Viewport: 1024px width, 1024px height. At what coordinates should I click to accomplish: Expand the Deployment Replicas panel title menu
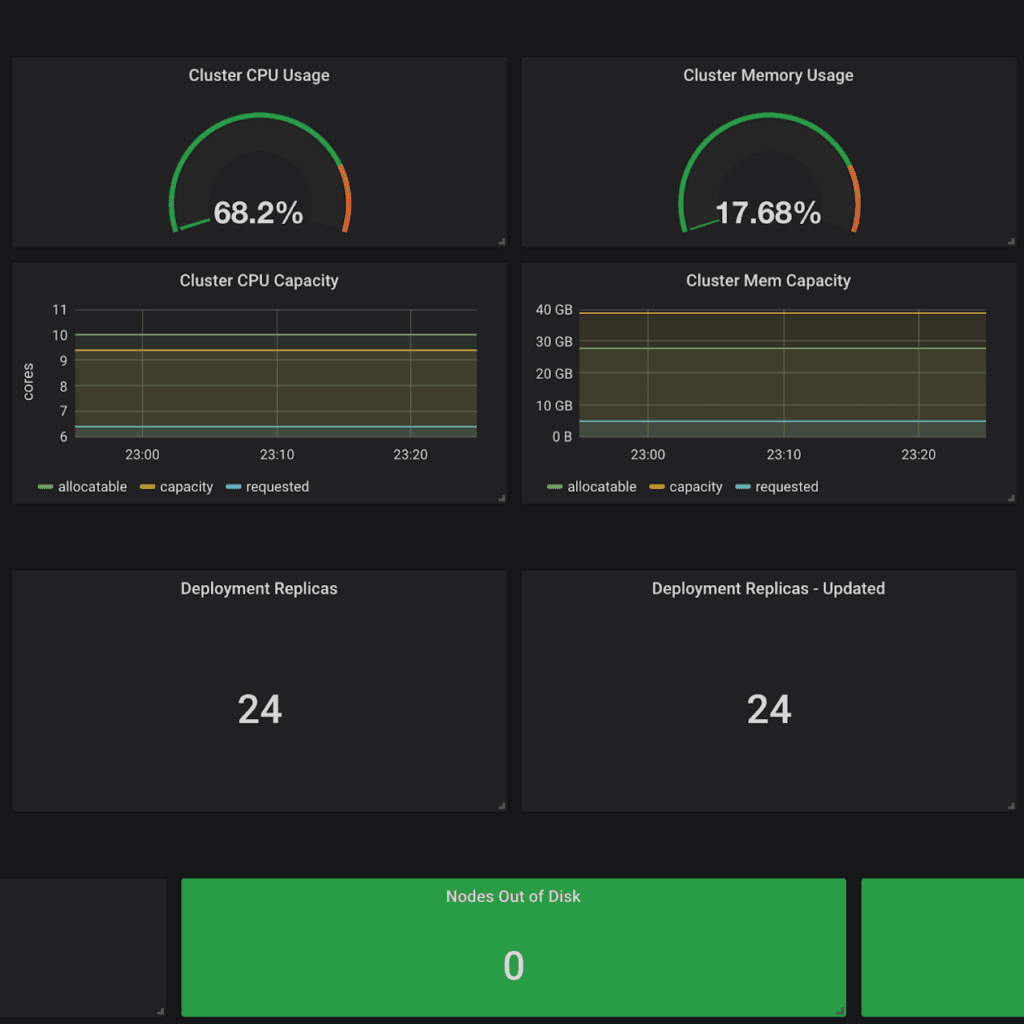tap(259, 589)
